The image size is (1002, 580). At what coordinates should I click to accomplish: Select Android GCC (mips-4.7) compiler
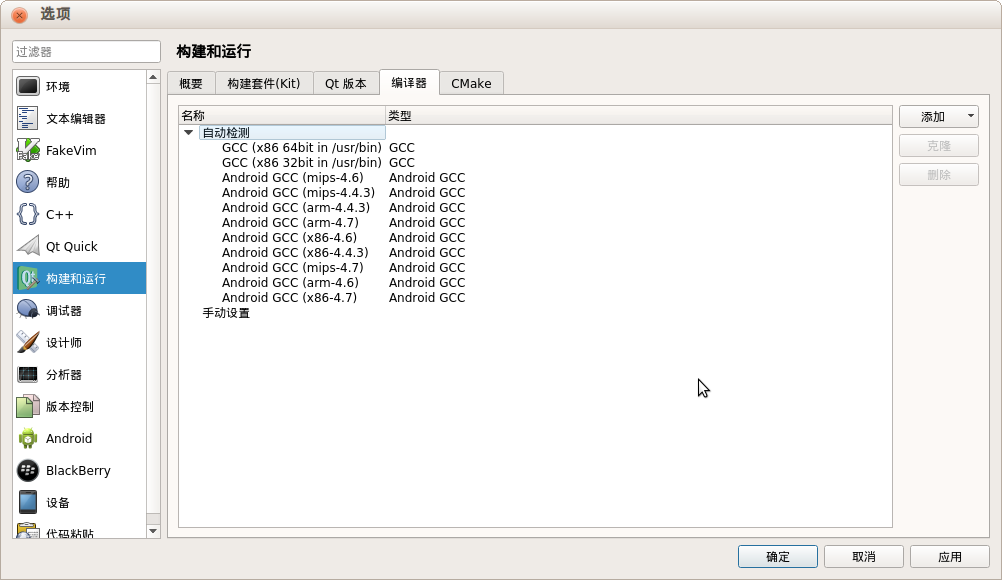293,268
